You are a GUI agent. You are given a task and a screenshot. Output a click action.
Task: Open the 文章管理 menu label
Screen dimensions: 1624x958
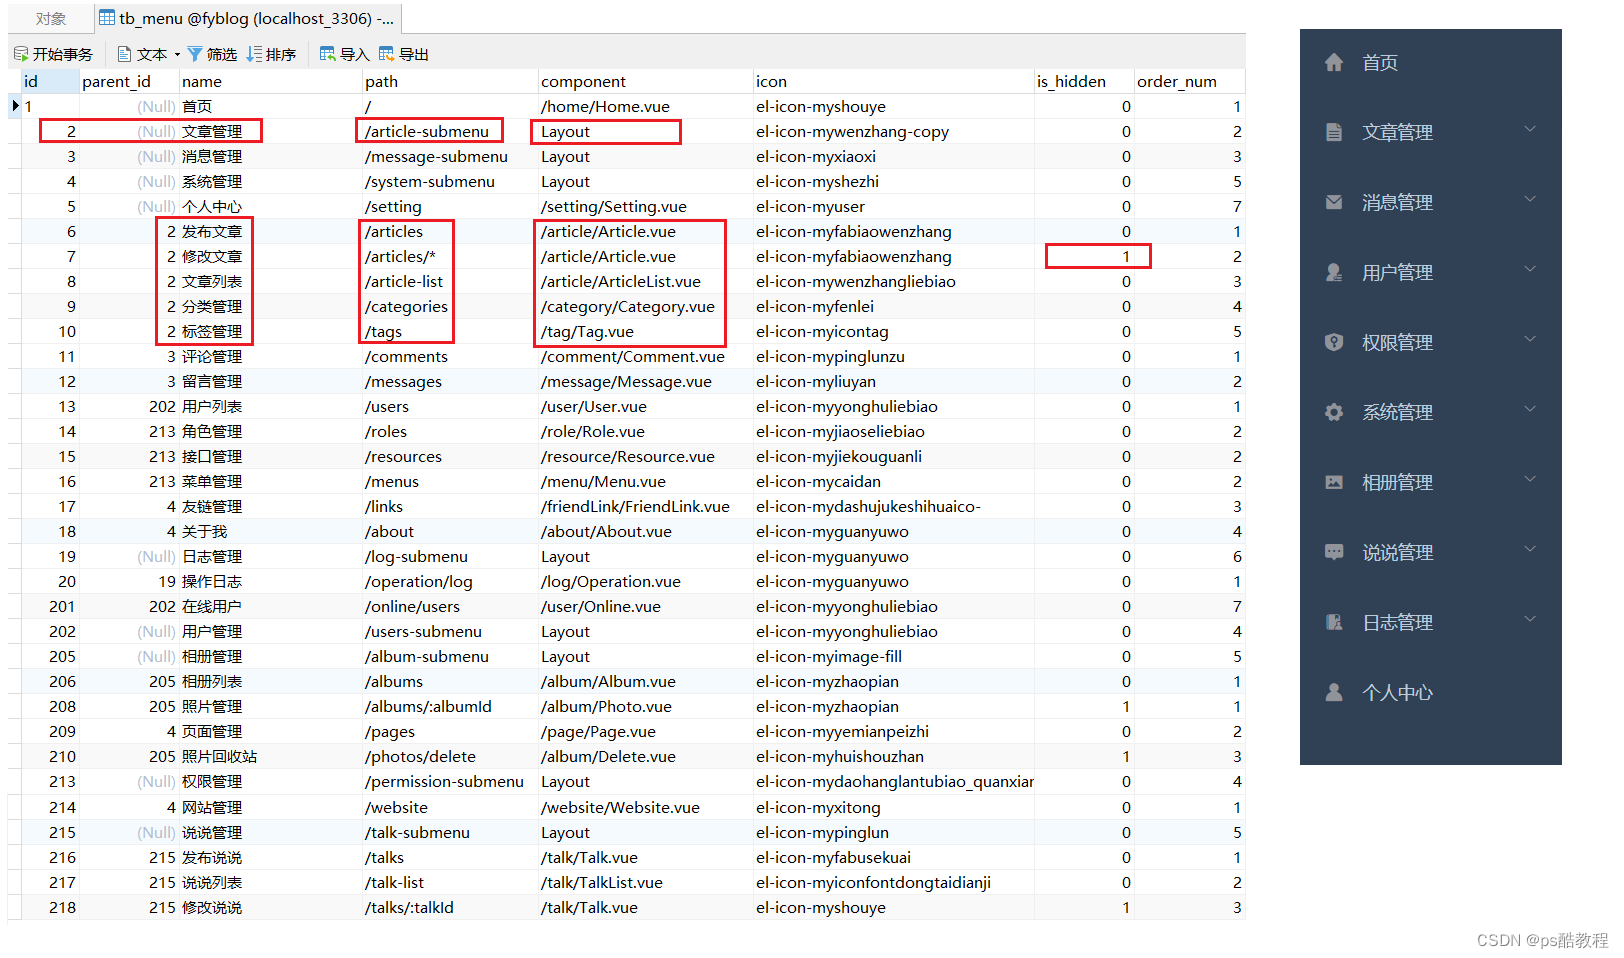pos(1398,133)
